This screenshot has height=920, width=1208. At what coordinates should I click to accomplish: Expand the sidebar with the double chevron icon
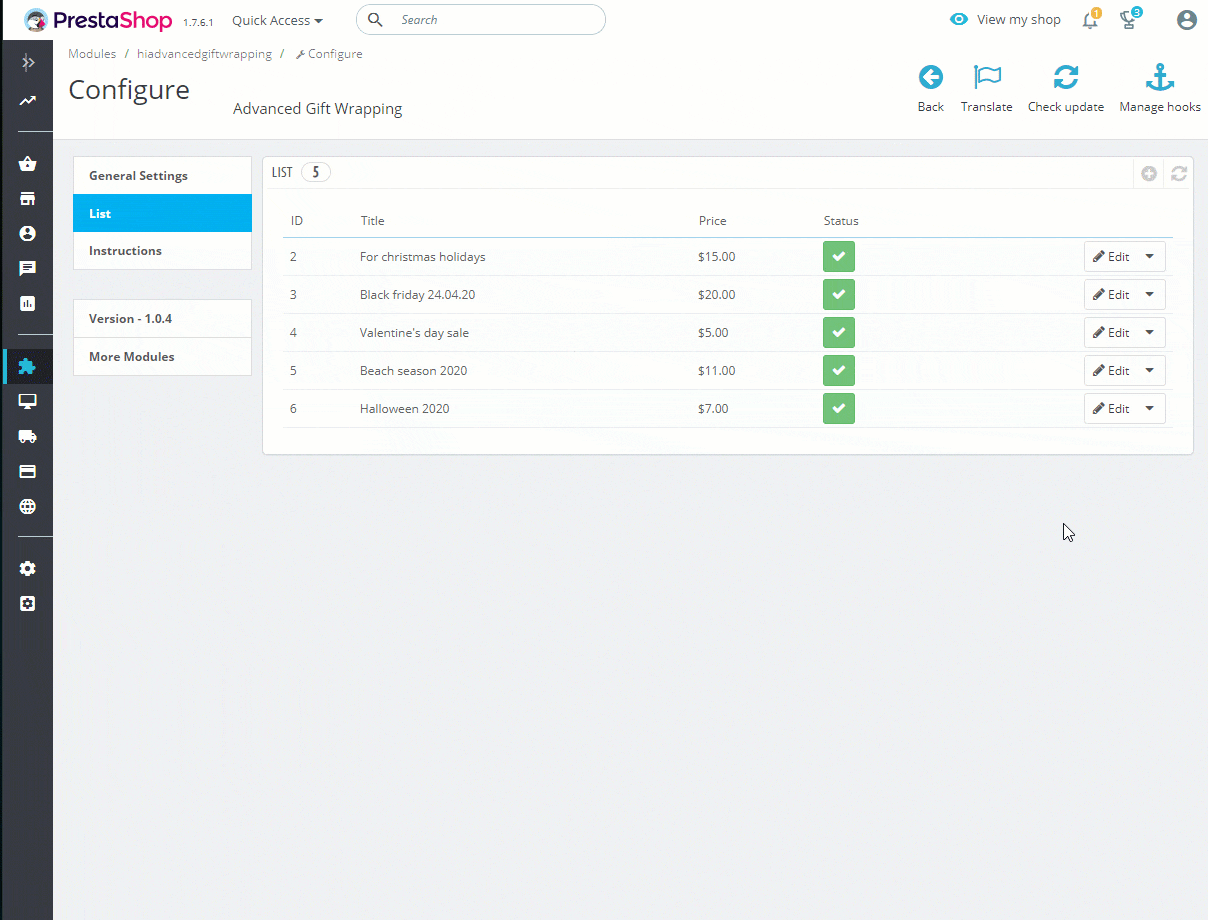click(28, 63)
